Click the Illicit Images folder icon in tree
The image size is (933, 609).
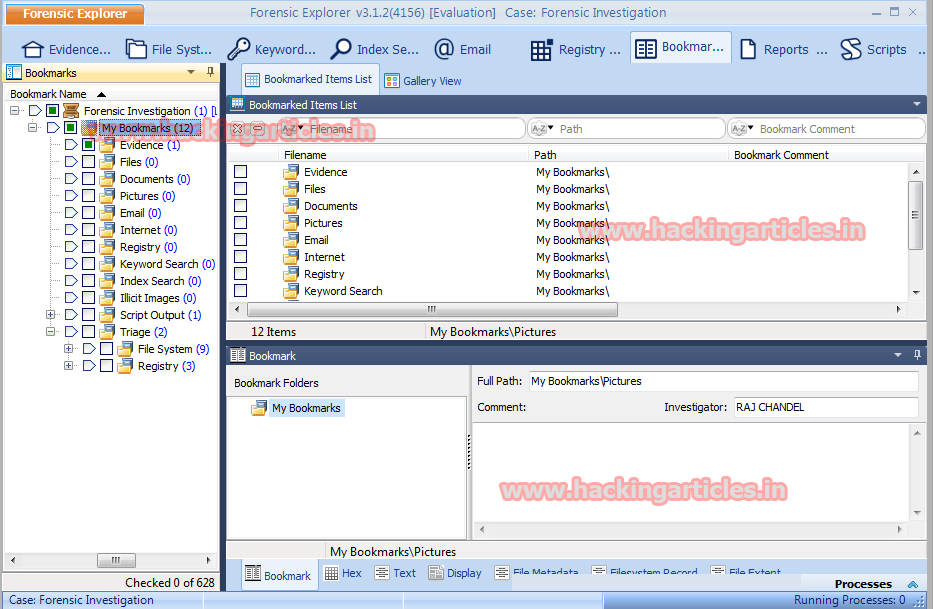pos(107,298)
